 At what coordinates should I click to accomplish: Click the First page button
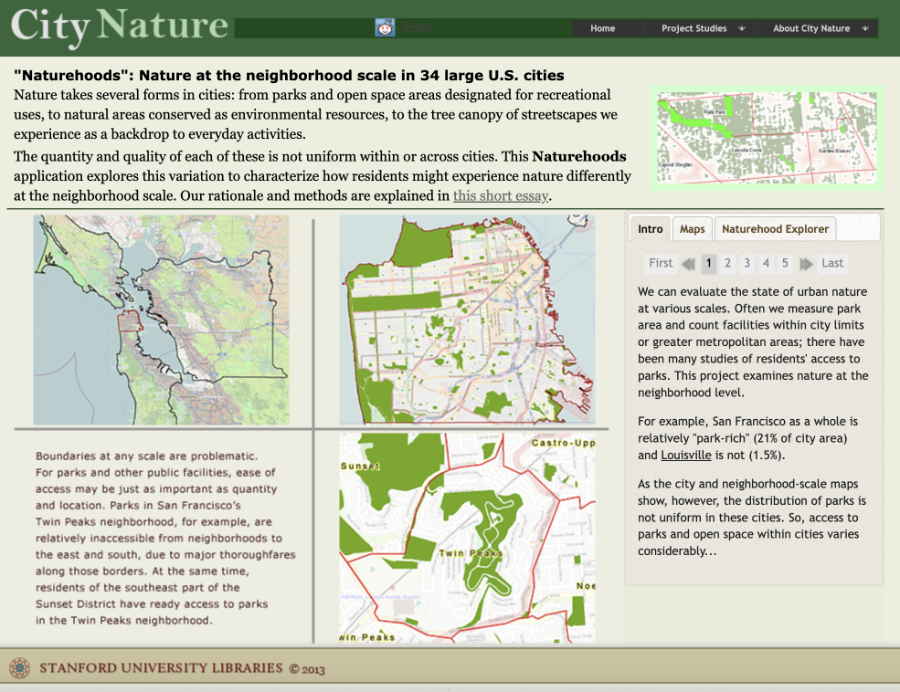pyautogui.click(x=661, y=263)
